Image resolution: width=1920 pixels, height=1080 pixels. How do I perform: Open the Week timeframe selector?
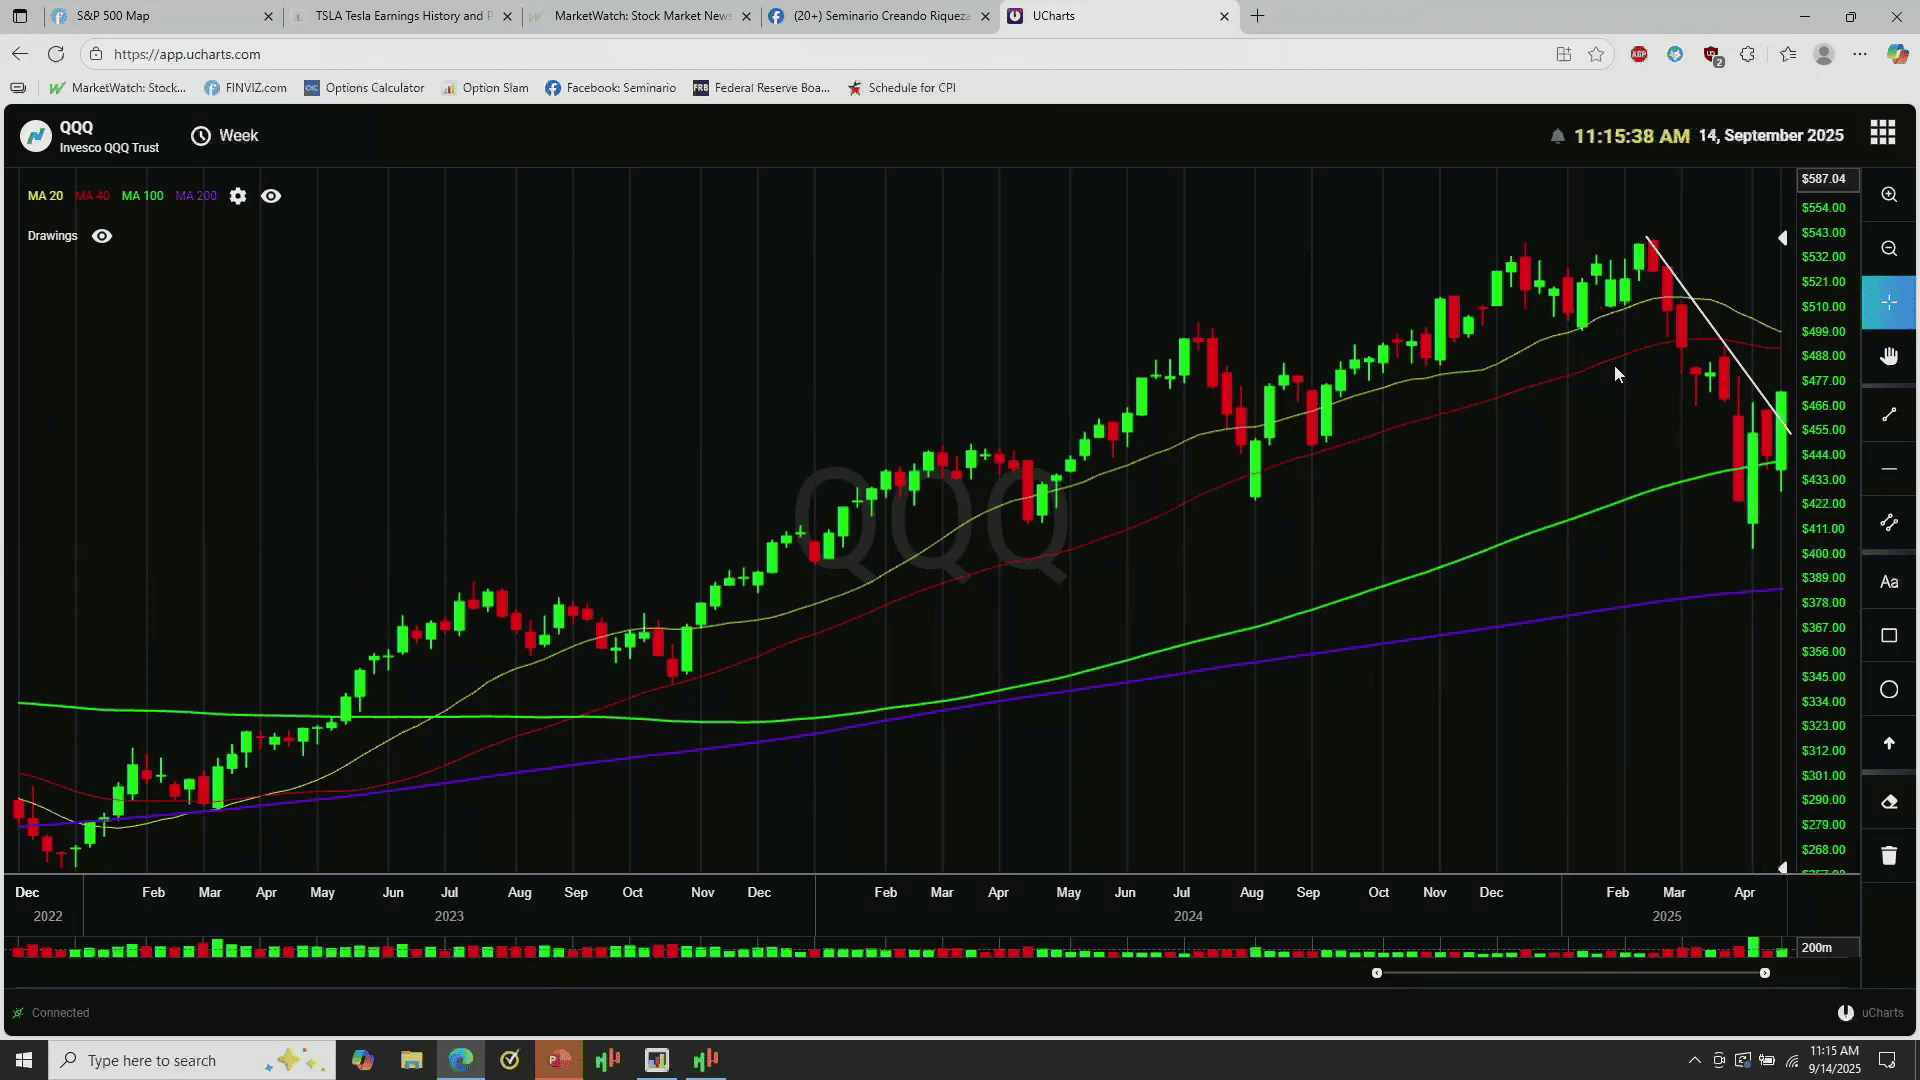pyautogui.click(x=225, y=136)
